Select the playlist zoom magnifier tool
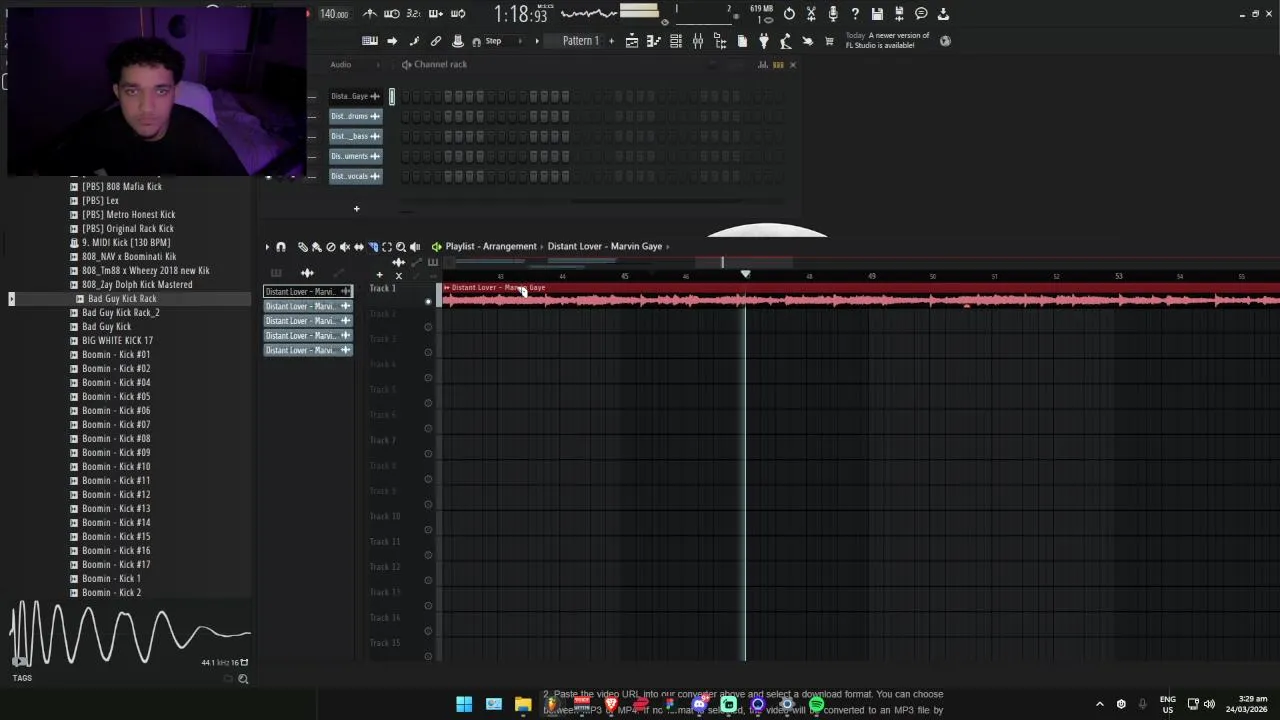Screen dimensions: 1280x720 [x=401, y=247]
